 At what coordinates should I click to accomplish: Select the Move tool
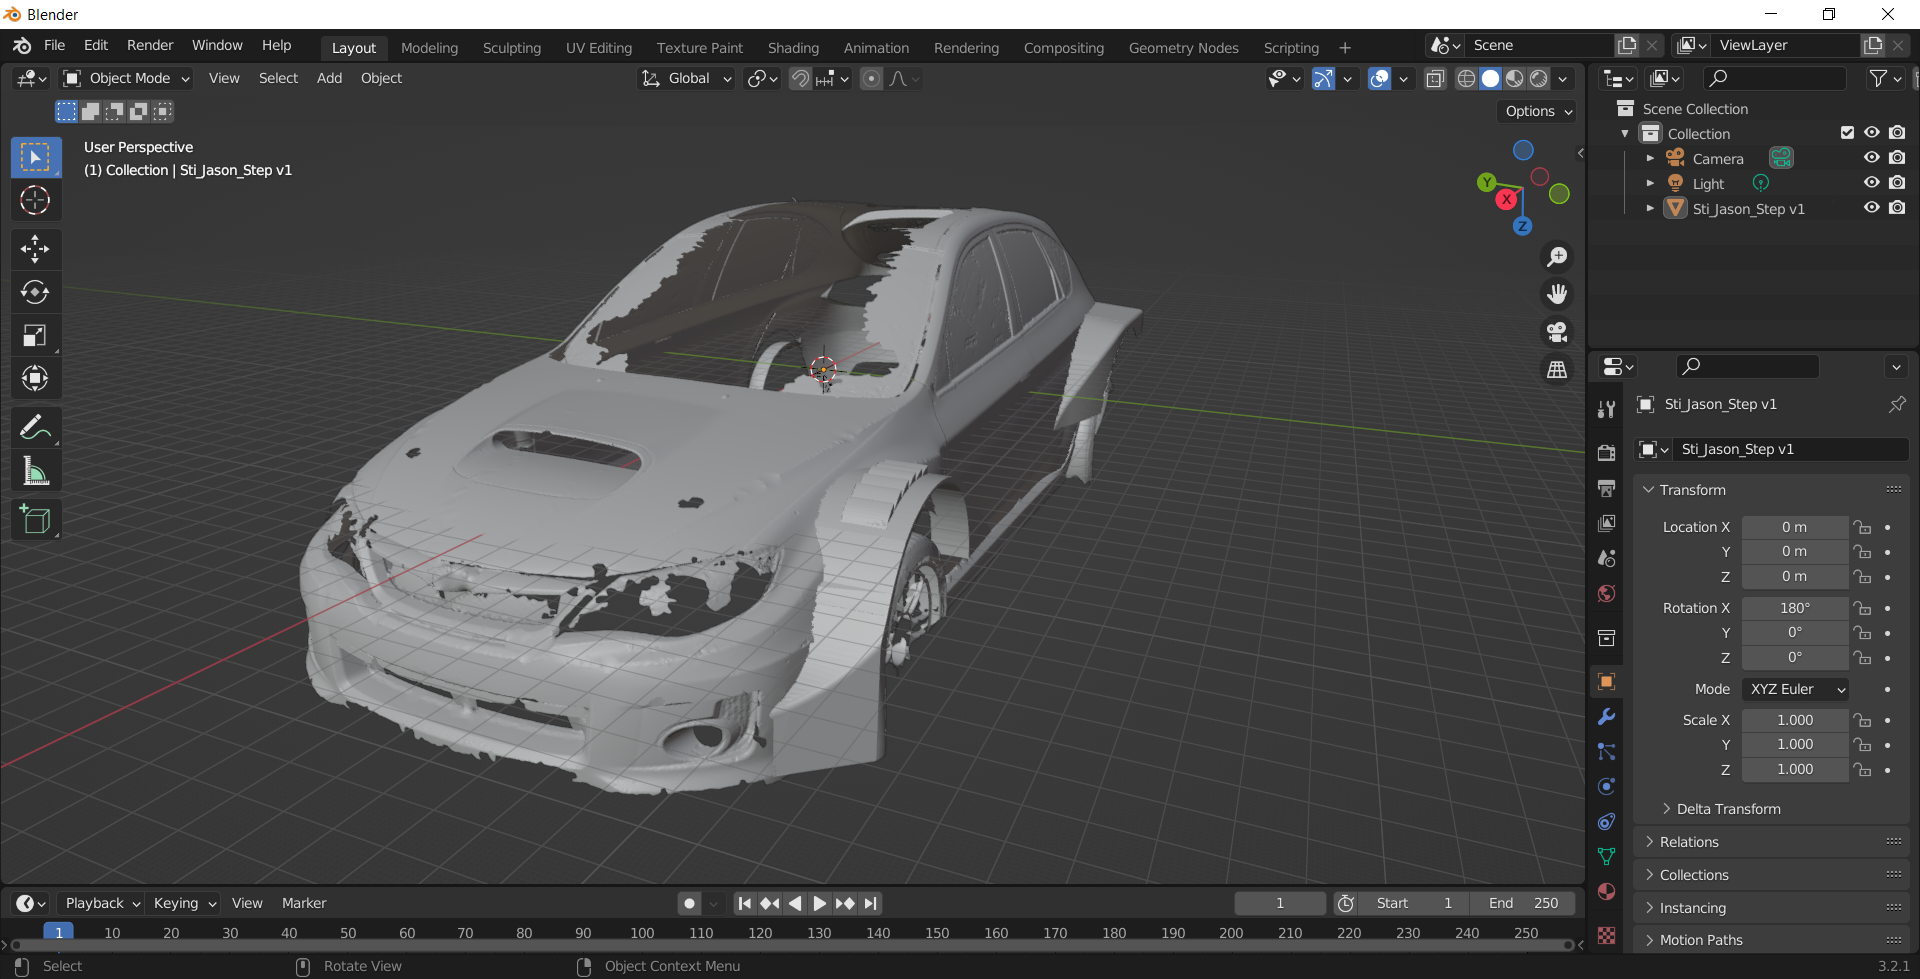tap(35, 249)
